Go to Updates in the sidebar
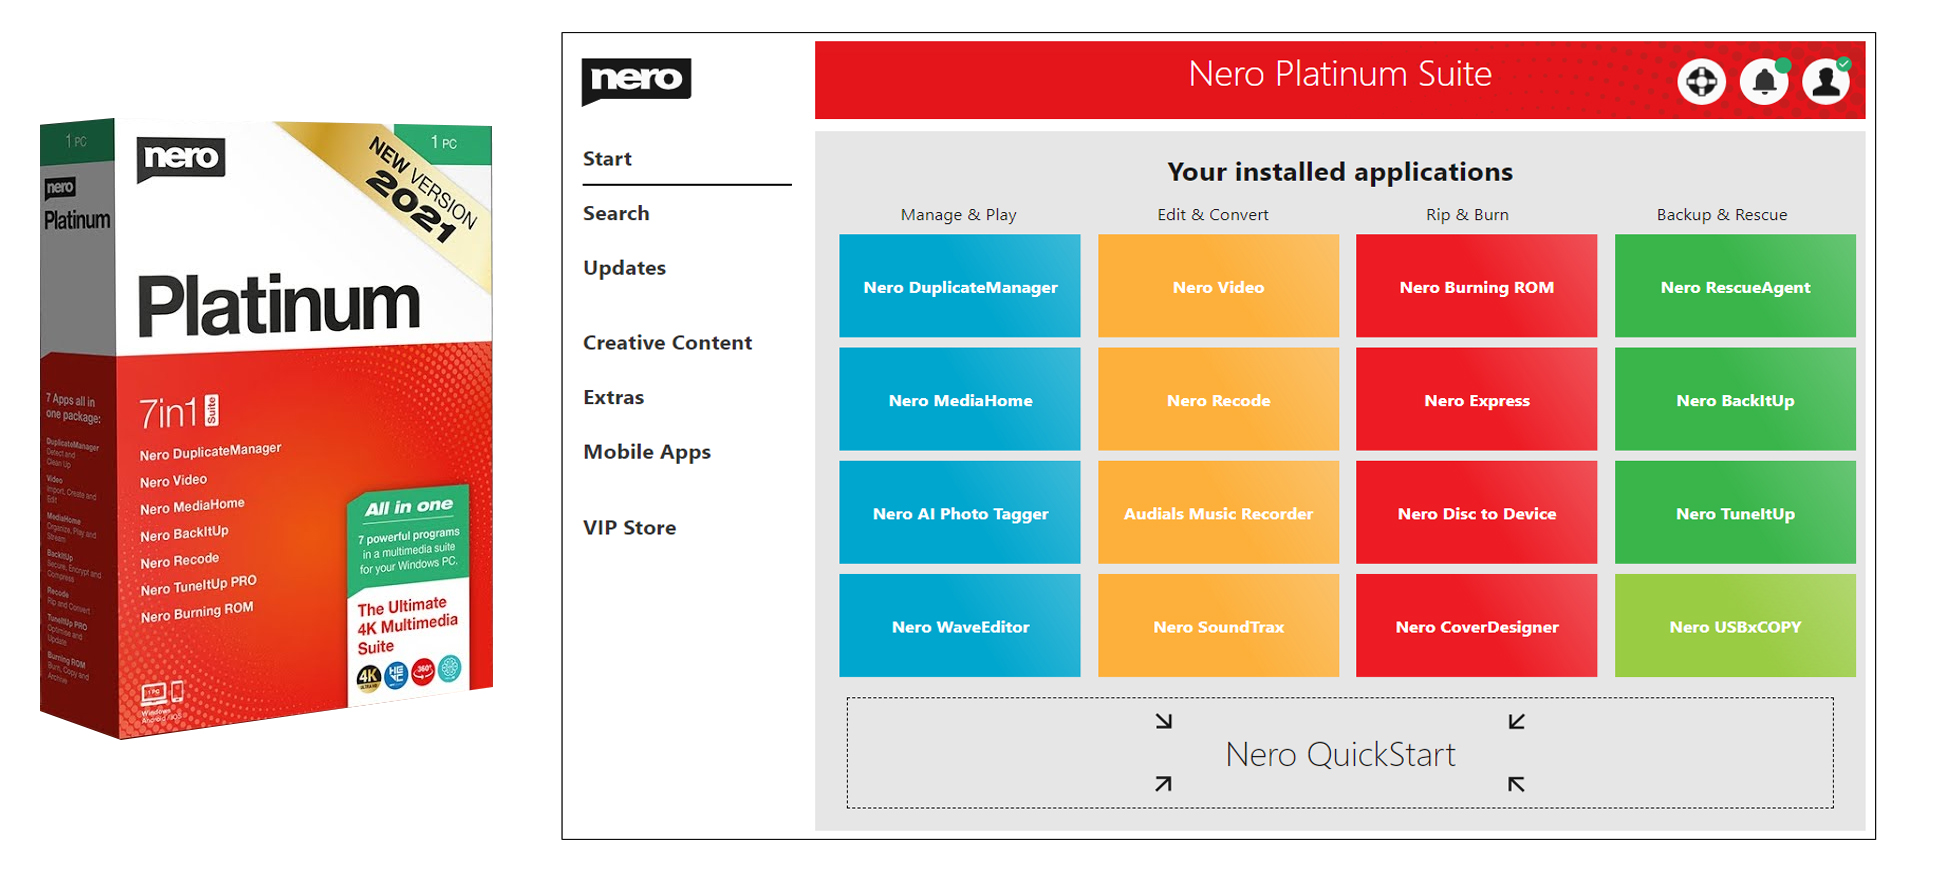1940x880 pixels. pyautogui.click(x=624, y=268)
